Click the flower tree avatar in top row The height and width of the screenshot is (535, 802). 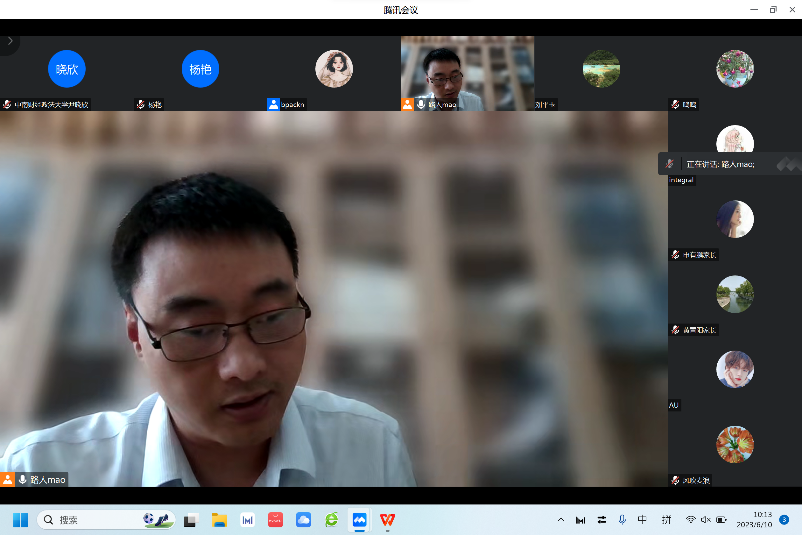click(x=735, y=69)
